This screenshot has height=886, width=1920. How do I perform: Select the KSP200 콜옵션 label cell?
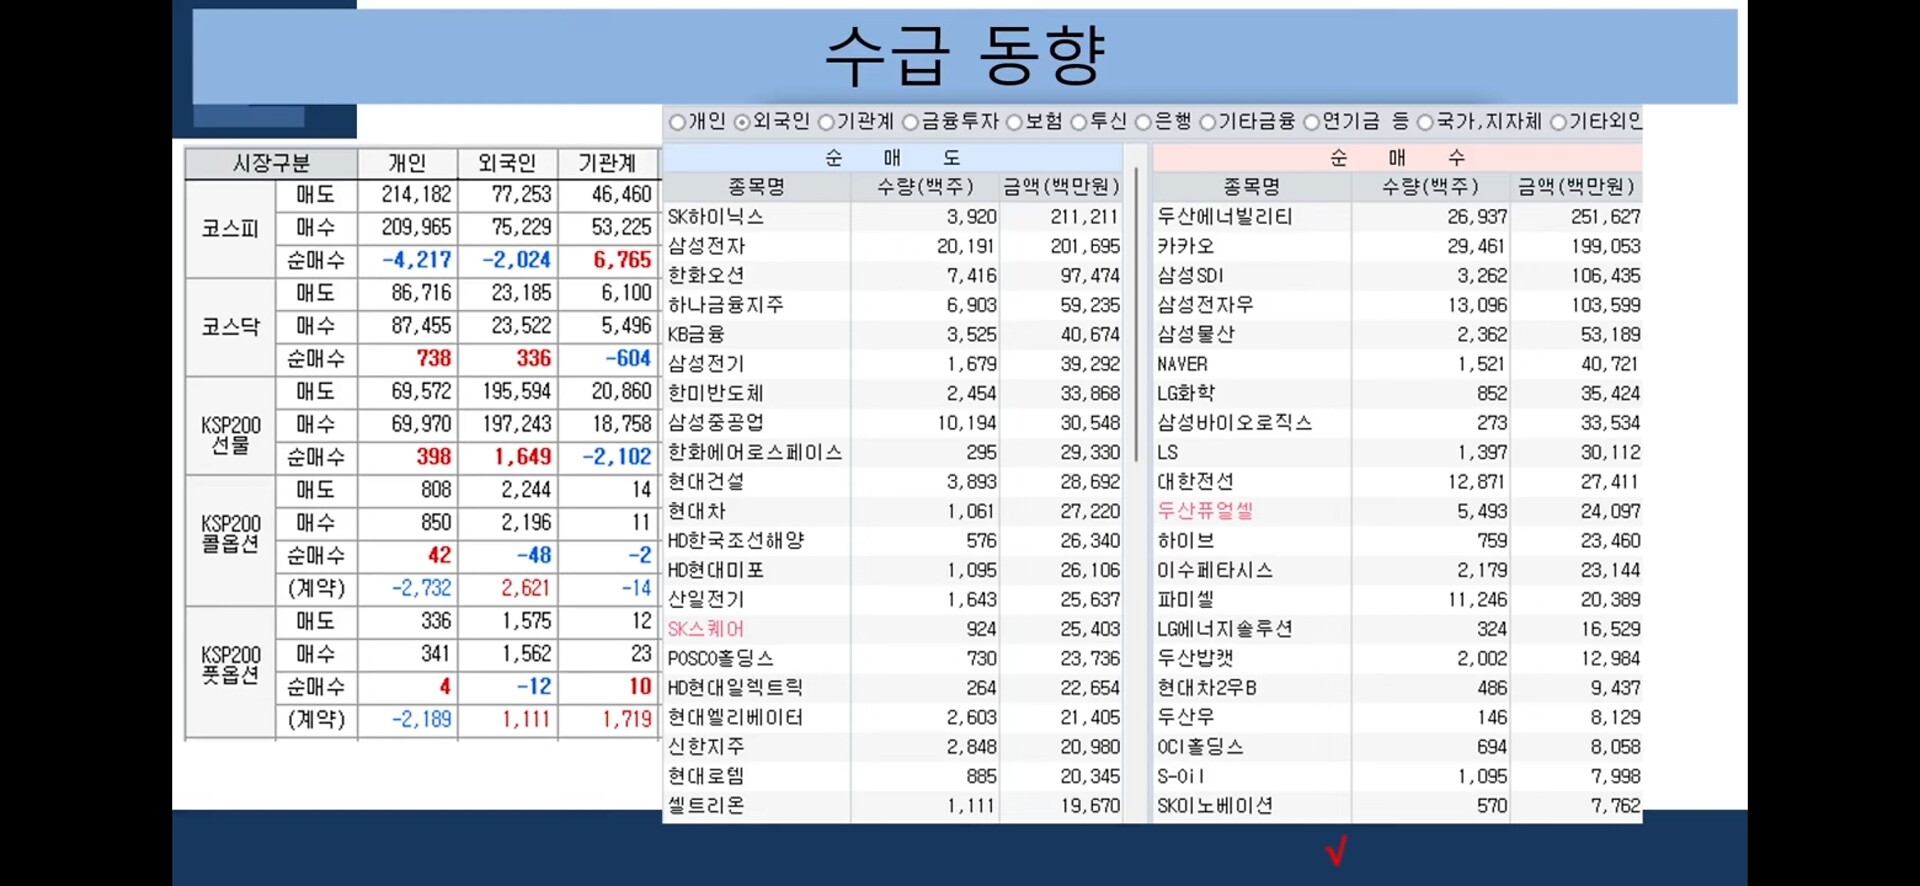coord(230,540)
